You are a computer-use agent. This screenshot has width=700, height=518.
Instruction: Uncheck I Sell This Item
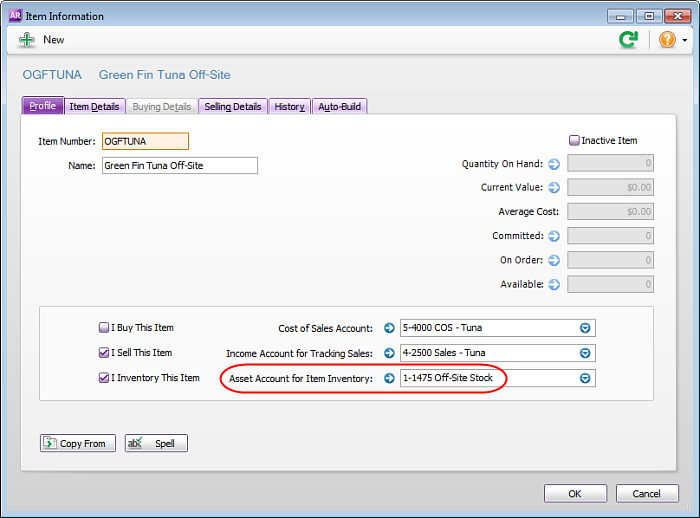pyautogui.click(x=104, y=353)
